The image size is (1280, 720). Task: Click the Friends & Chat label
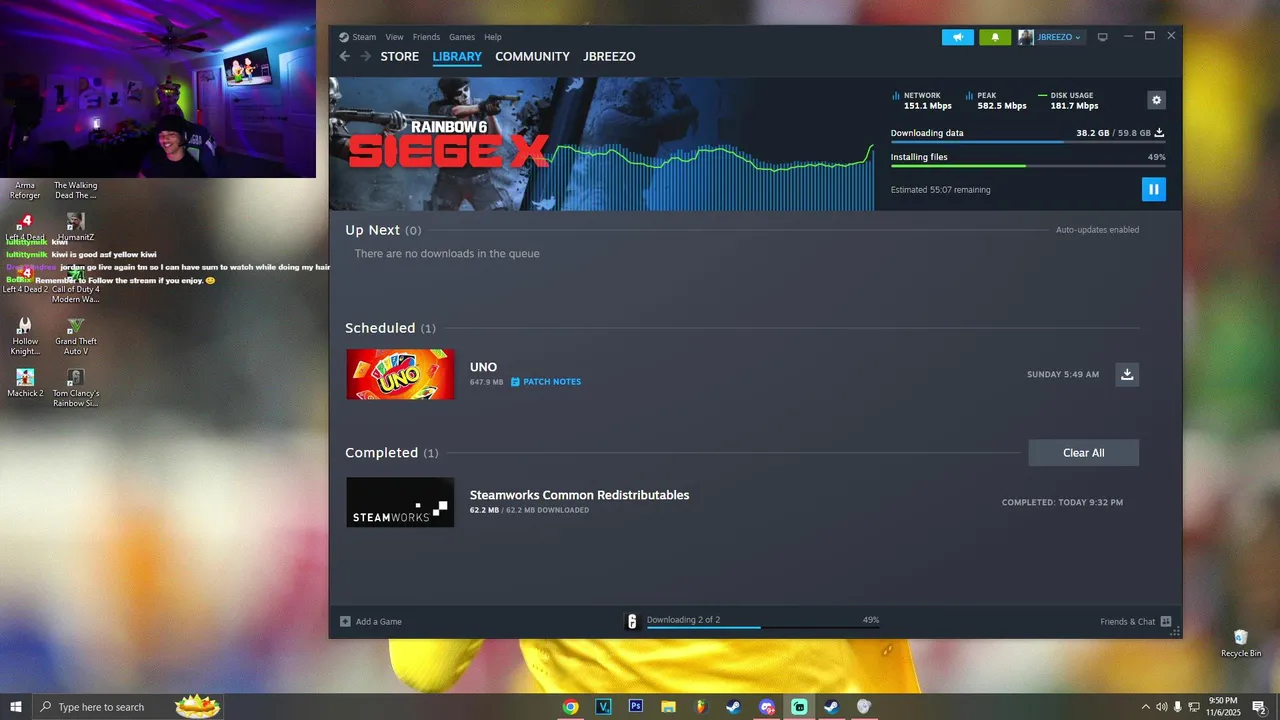[1127, 622]
